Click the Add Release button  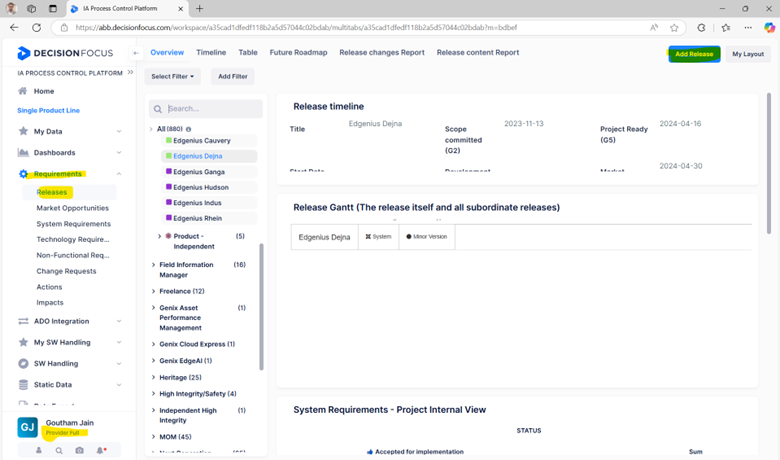click(x=694, y=54)
